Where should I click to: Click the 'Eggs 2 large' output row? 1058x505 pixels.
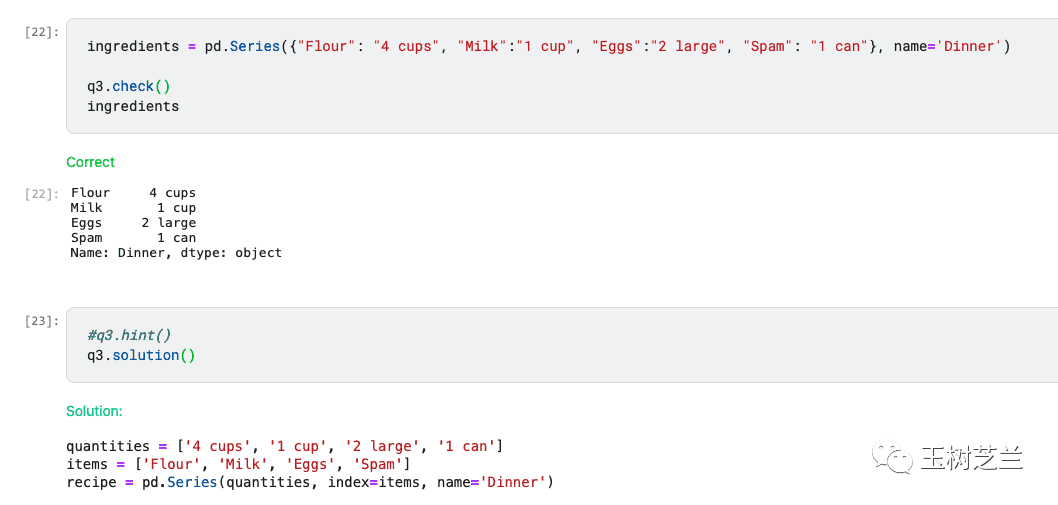coord(133,223)
